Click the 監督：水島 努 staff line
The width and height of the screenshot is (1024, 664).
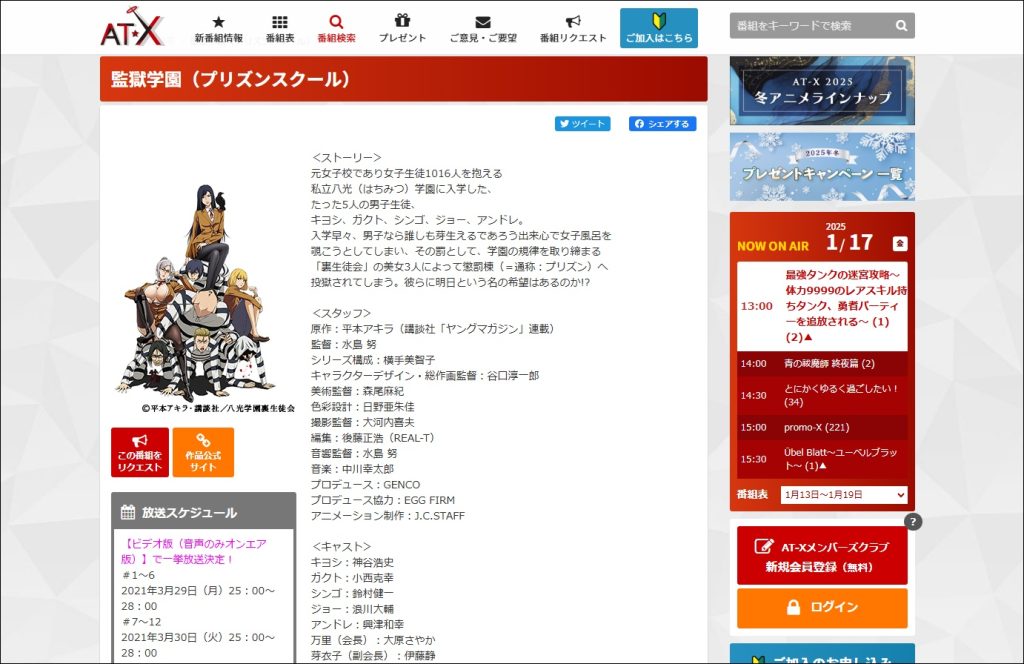[344, 344]
